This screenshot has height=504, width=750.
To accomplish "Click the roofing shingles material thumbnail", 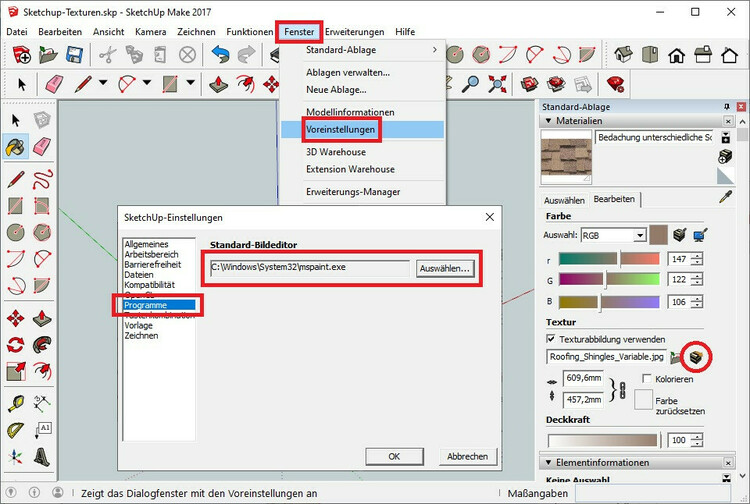I will [x=566, y=157].
